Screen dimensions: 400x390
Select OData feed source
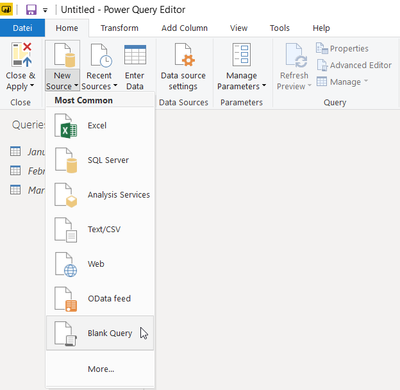click(x=100, y=299)
